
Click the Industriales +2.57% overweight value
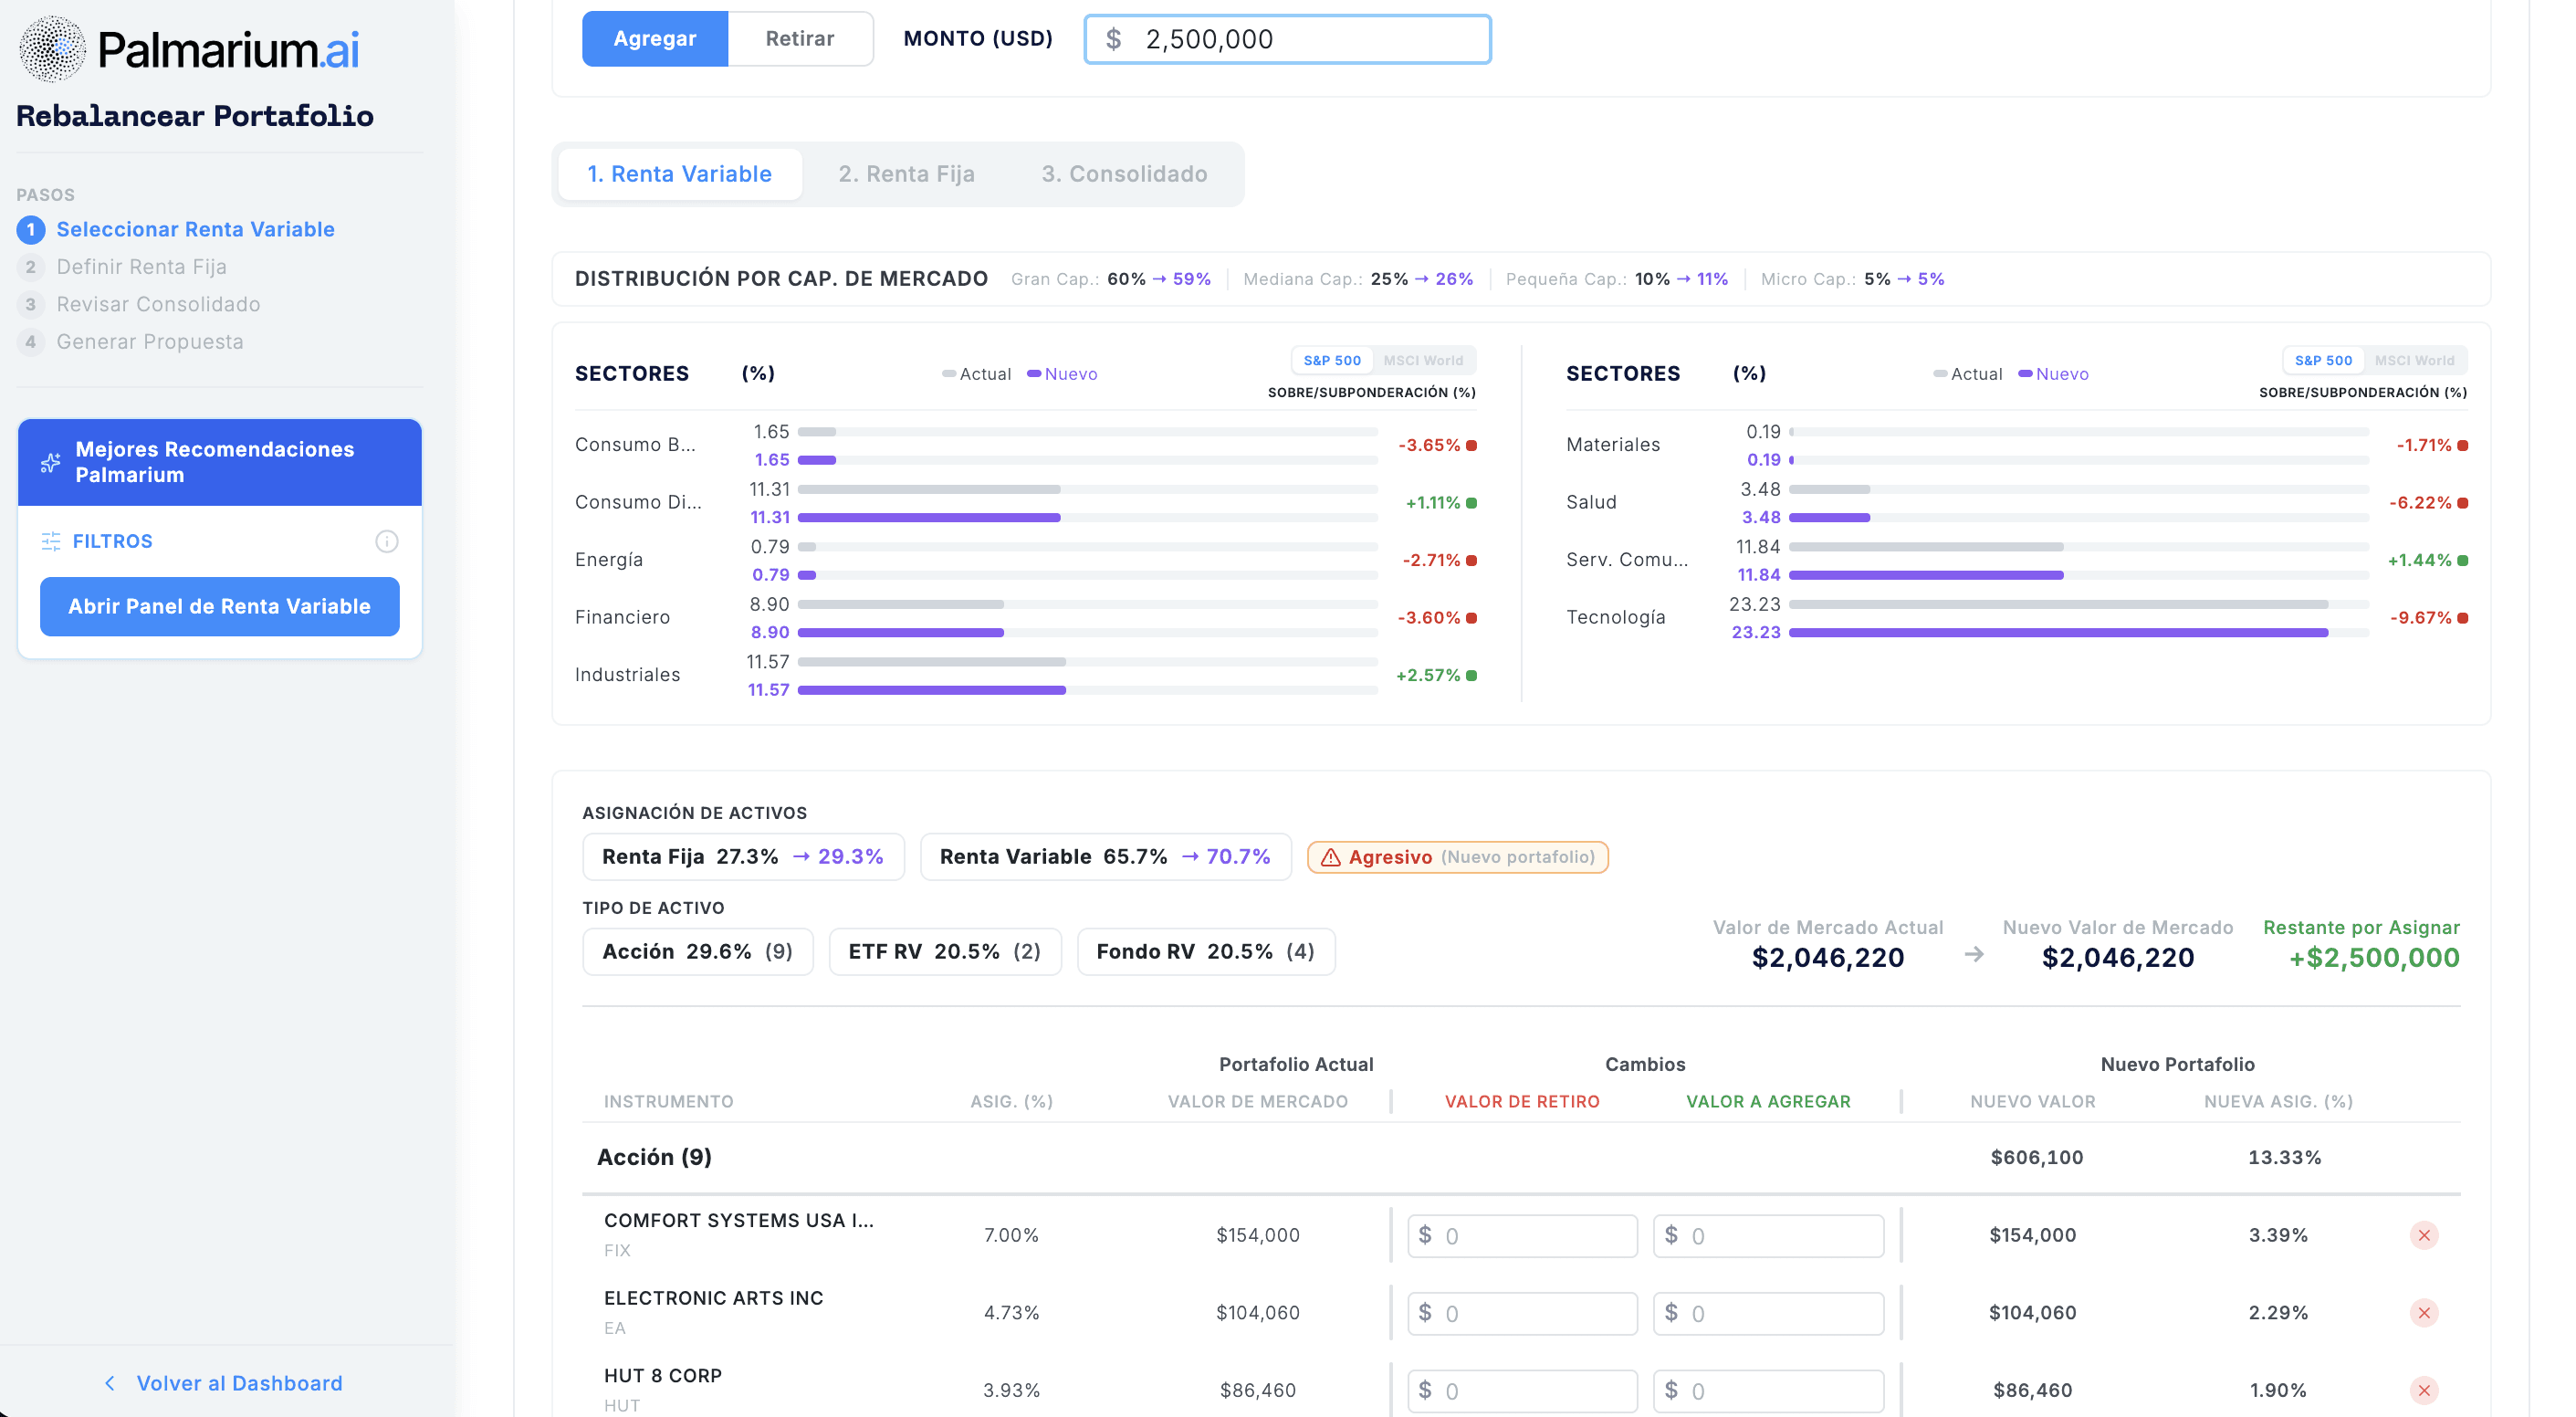tap(1428, 675)
